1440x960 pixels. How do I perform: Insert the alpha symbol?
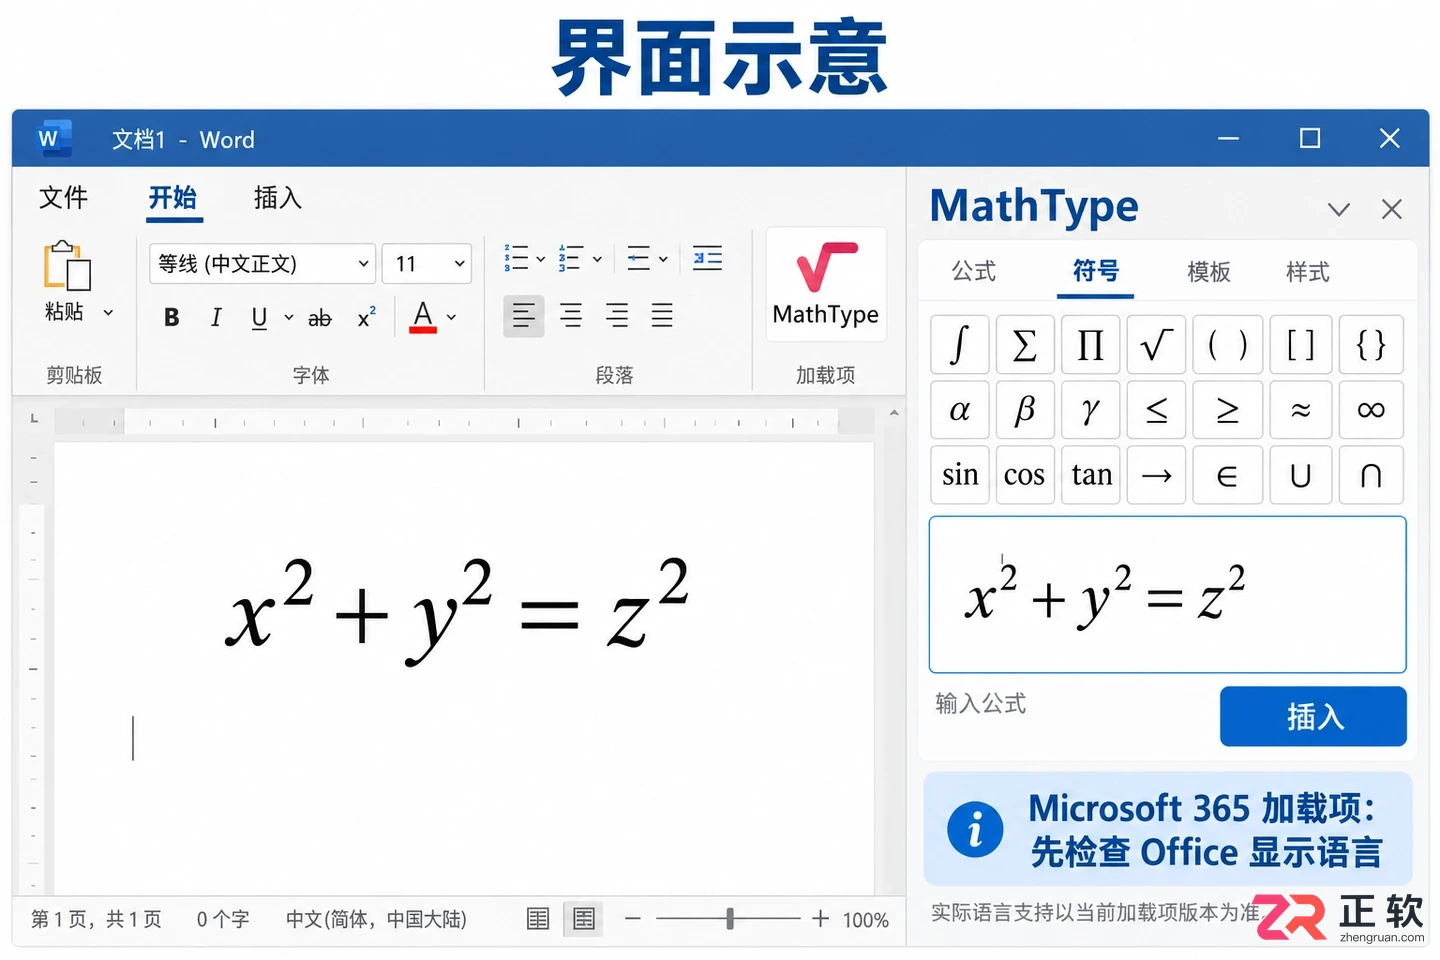pos(960,410)
